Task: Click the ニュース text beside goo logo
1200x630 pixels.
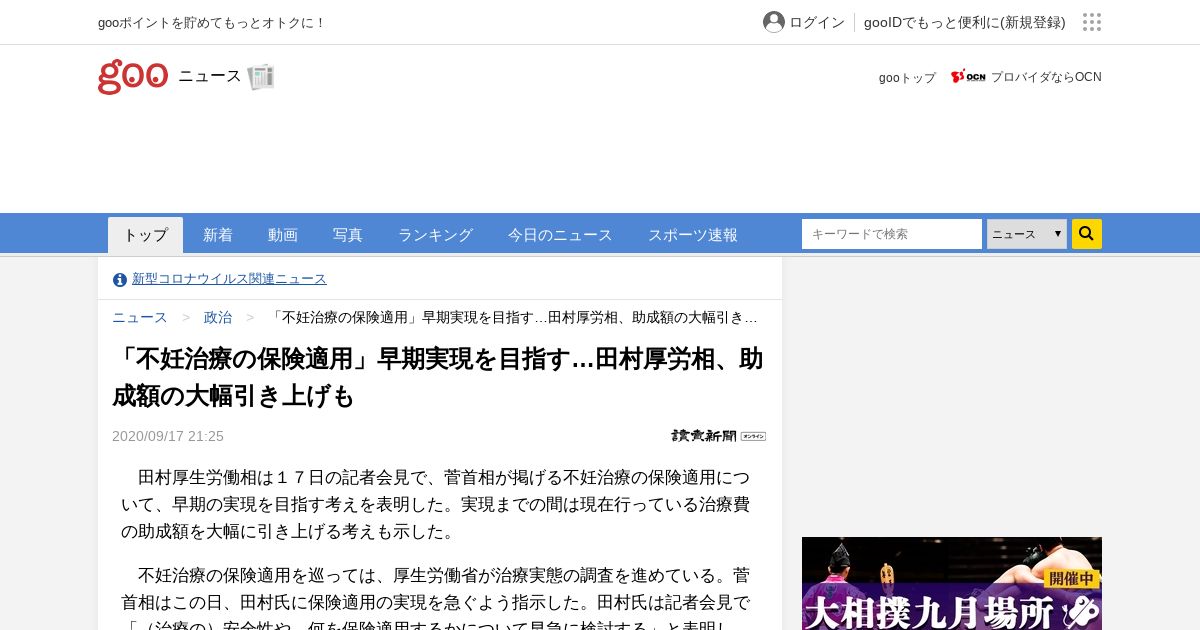Action: pos(210,76)
